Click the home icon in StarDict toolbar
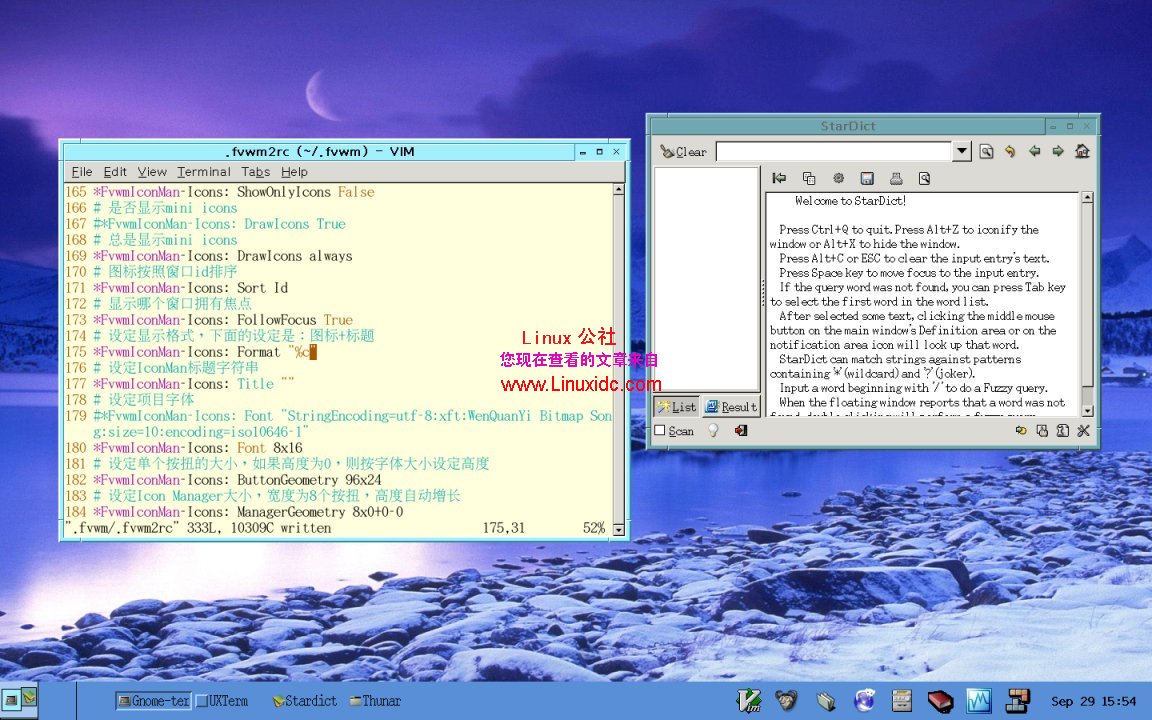The image size is (1152, 720). [x=1081, y=152]
